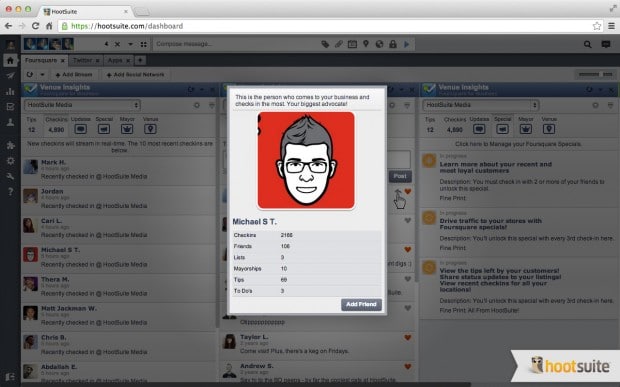Click the tags icon in compose bar

point(325,44)
